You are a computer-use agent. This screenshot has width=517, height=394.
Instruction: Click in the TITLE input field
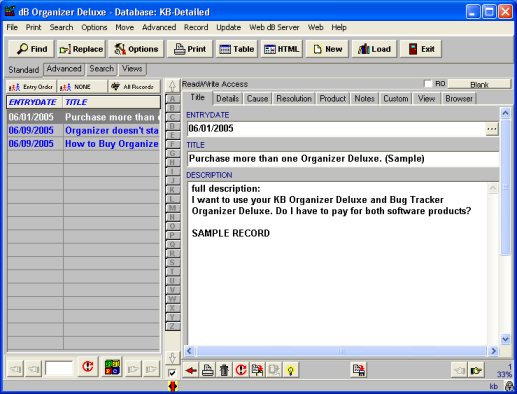click(x=343, y=159)
